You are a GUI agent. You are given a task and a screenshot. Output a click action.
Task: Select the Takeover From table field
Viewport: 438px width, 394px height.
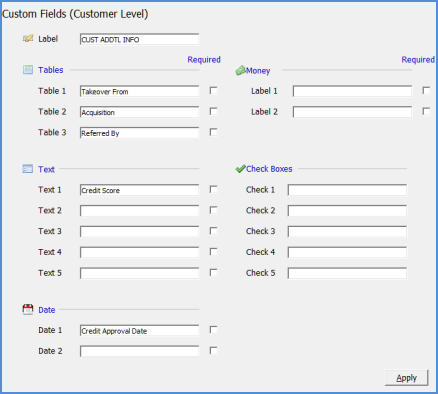point(139,91)
